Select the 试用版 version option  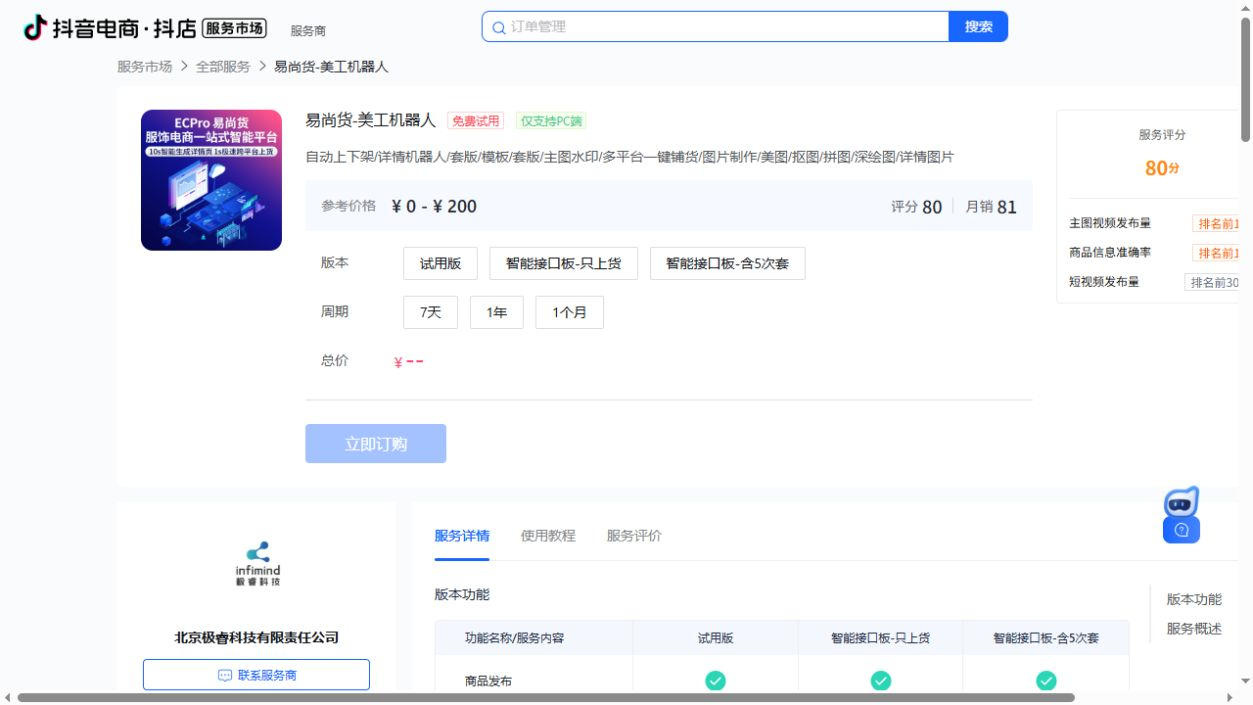coord(440,263)
